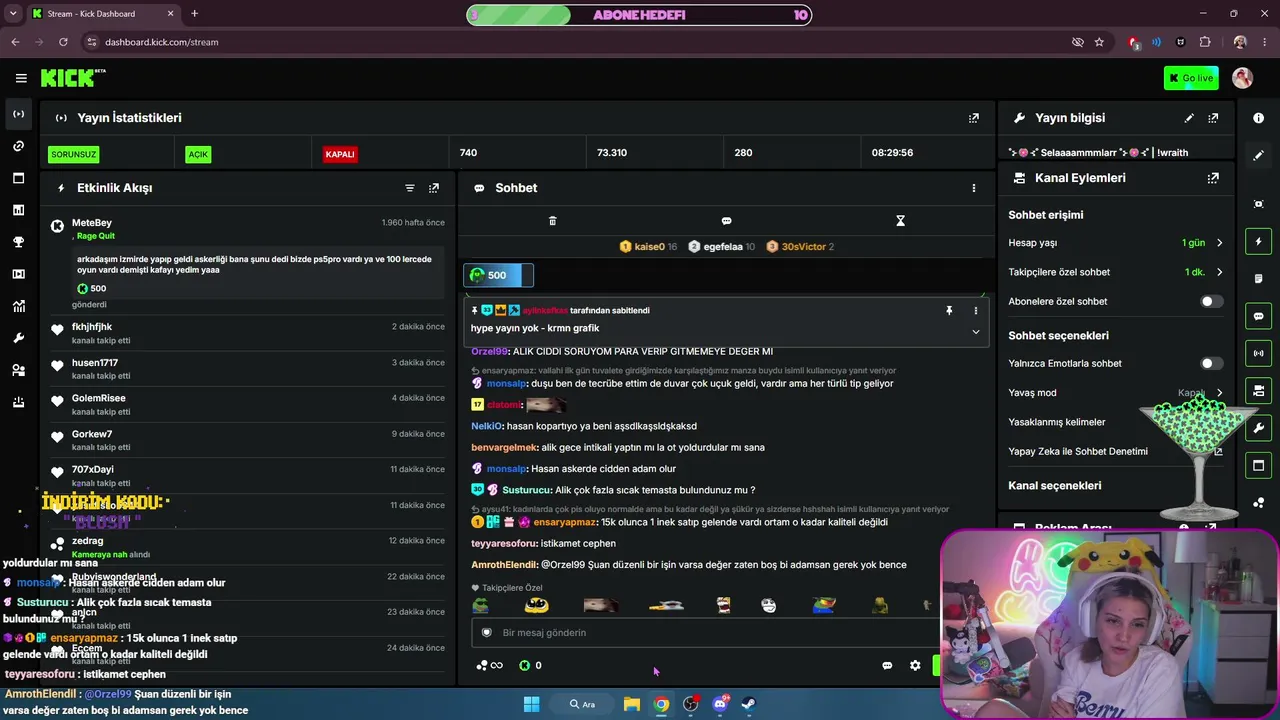Expand Takipçilere özel sohbet duration setting
This screenshot has width=1280, height=720.
(1219, 272)
